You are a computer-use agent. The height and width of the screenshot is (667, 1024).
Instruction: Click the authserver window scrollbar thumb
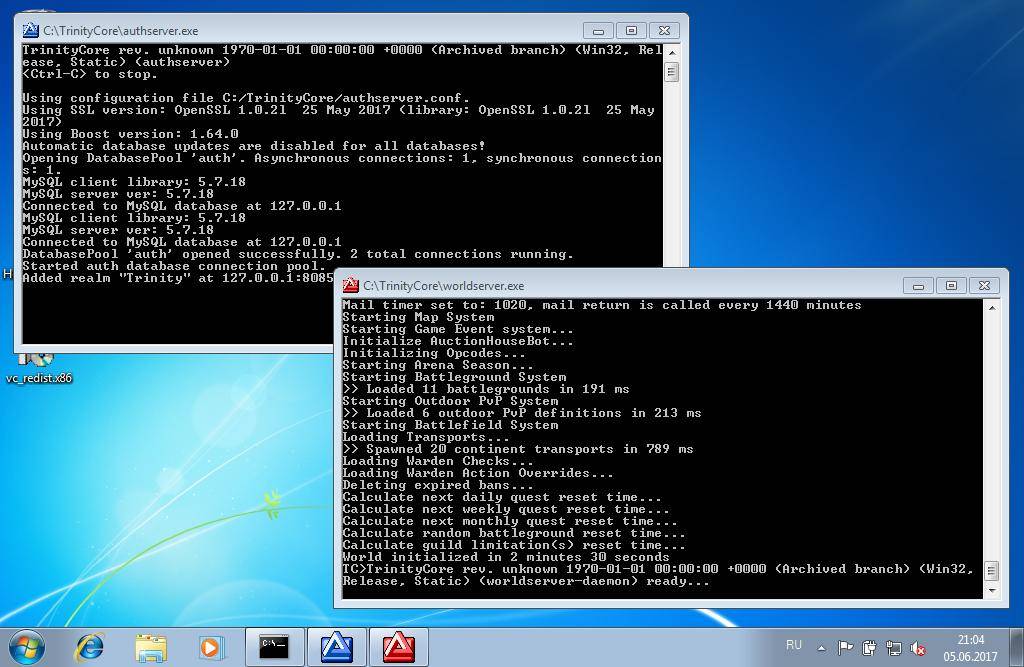(672, 71)
